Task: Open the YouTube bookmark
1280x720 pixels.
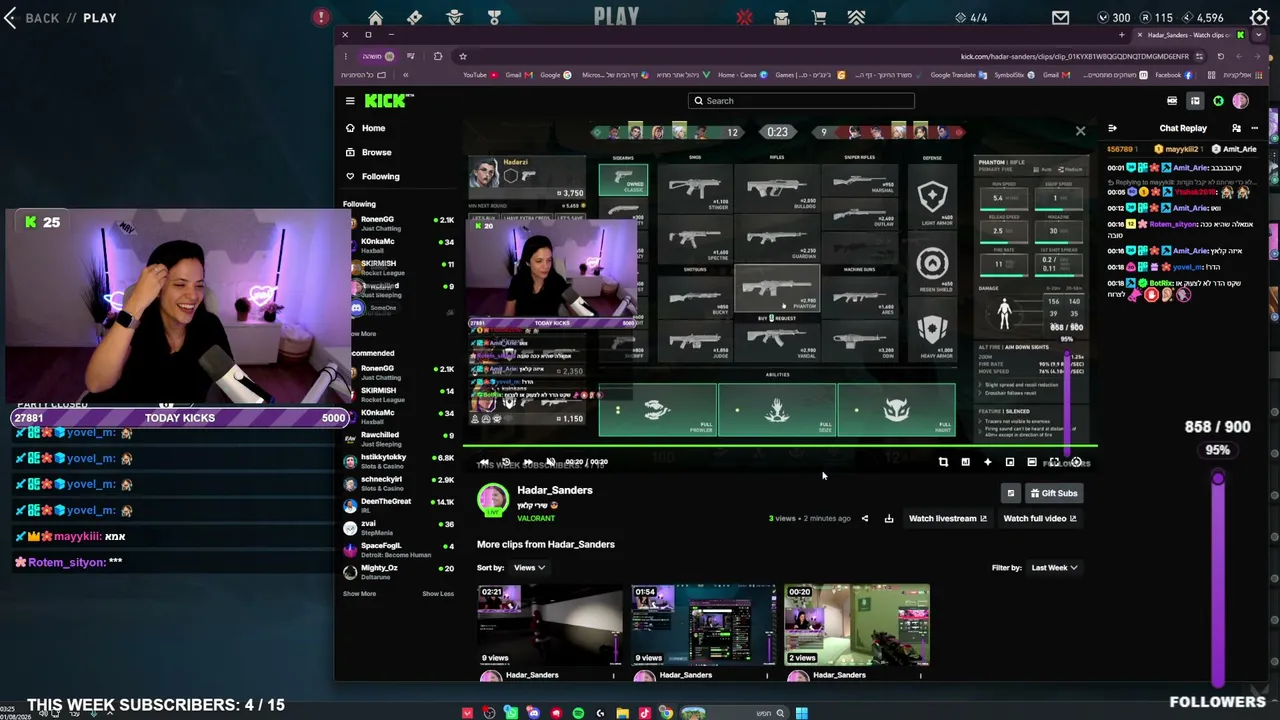Action: [480, 75]
